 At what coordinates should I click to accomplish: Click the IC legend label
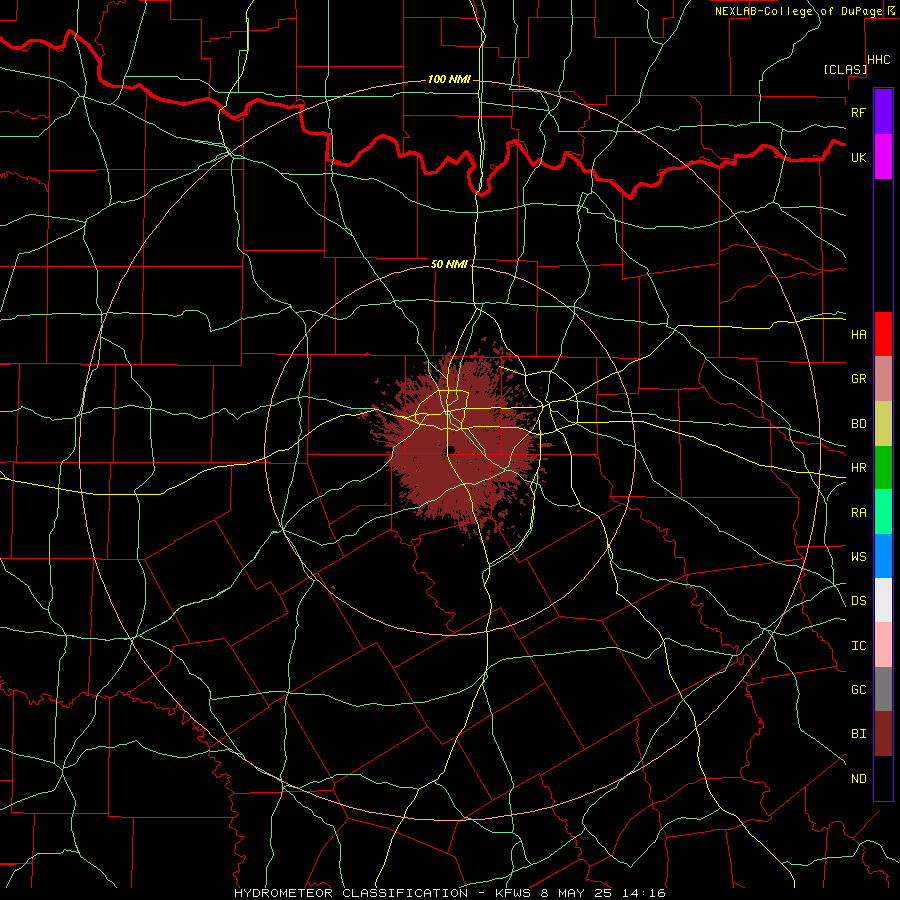pyautogui.click(x=858, y=646)
